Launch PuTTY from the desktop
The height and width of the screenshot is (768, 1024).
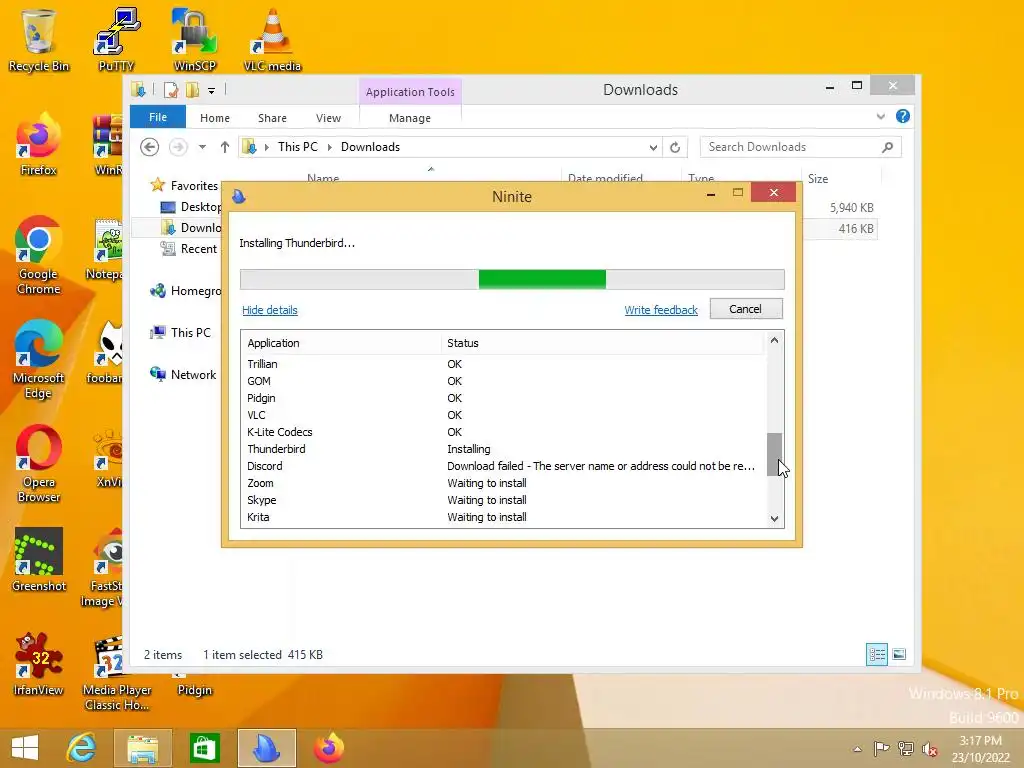(116, 39)
